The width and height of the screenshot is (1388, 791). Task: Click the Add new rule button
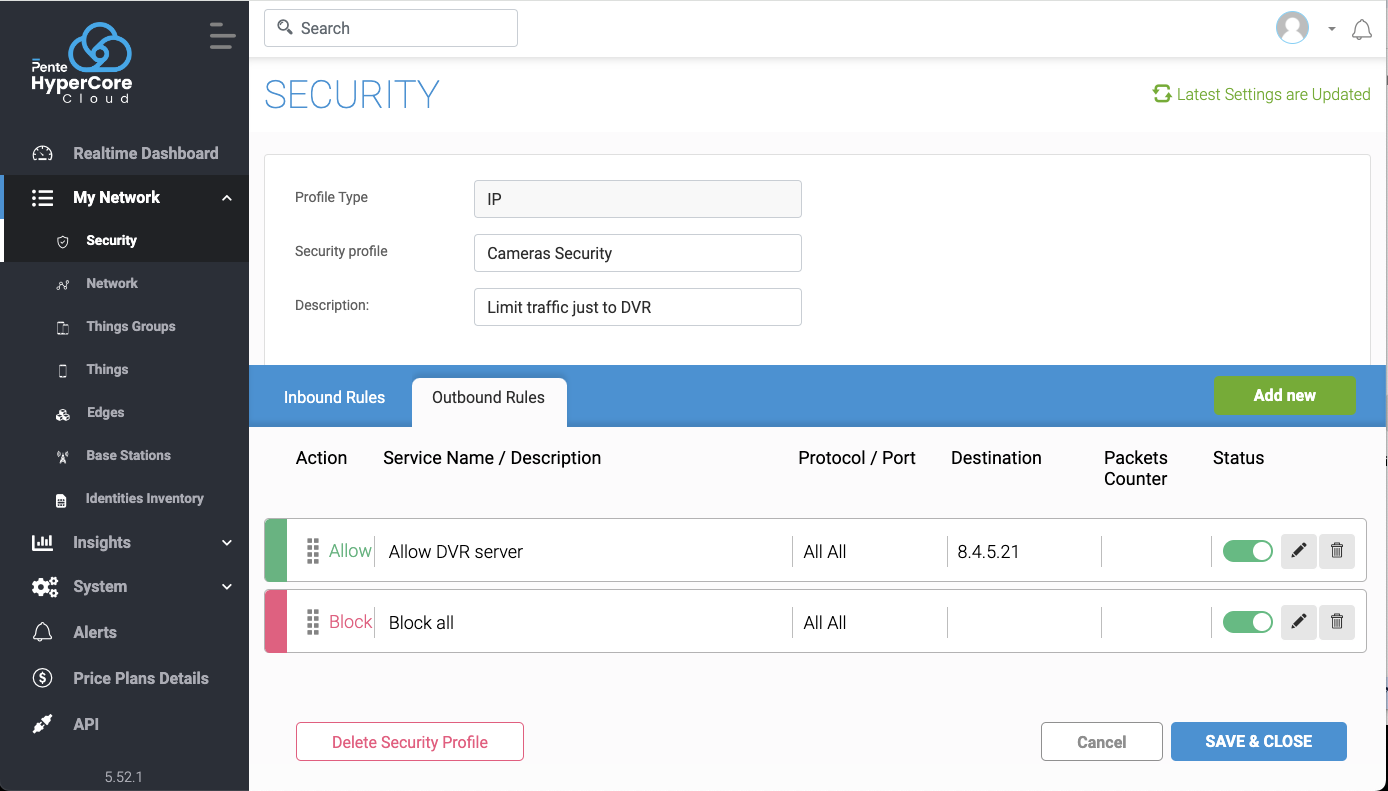(x=1284, y=395)
